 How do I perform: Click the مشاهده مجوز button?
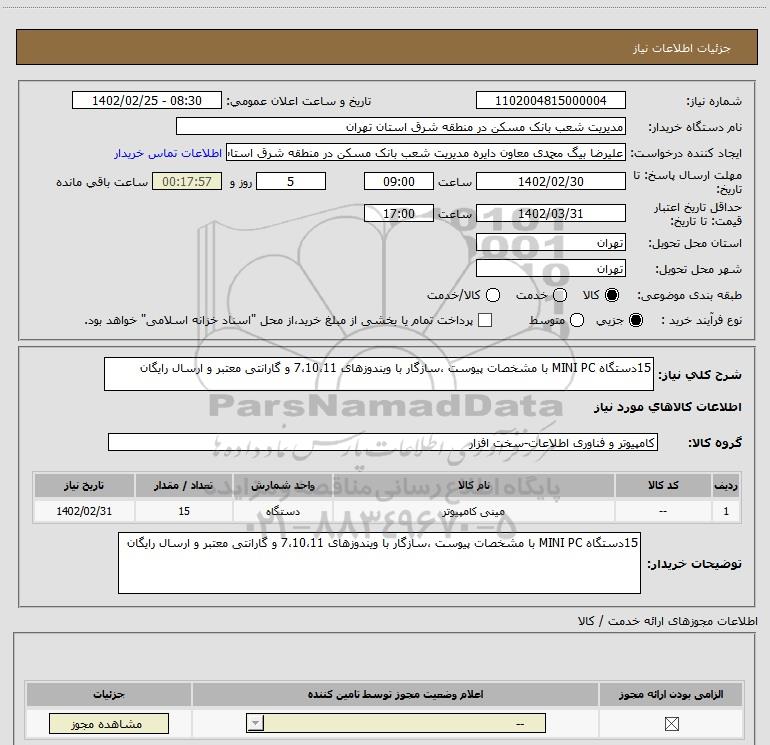(109, 723)
